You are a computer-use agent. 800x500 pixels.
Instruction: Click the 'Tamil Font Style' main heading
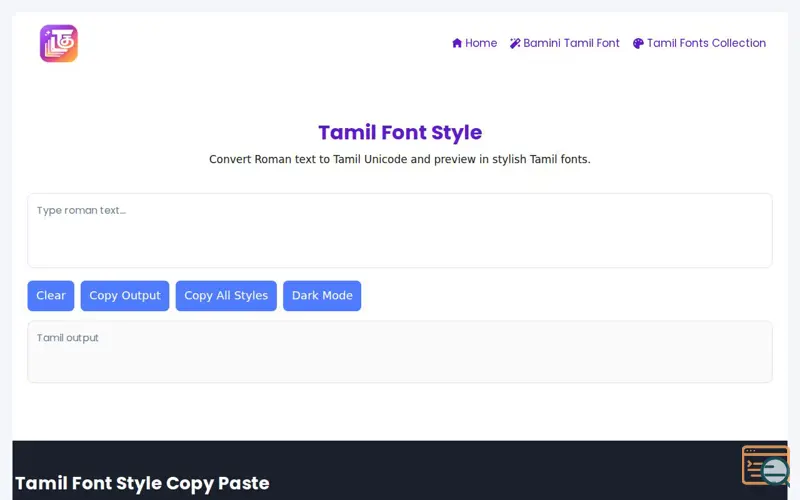(x=400, y=133)
